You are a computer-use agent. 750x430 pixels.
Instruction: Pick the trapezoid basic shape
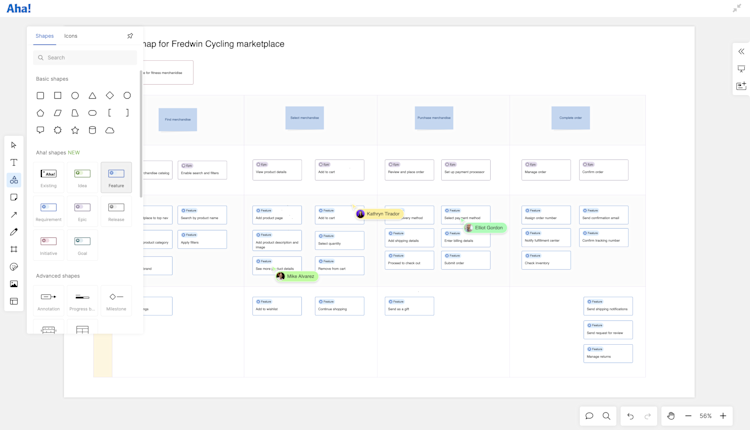[75, 113]
